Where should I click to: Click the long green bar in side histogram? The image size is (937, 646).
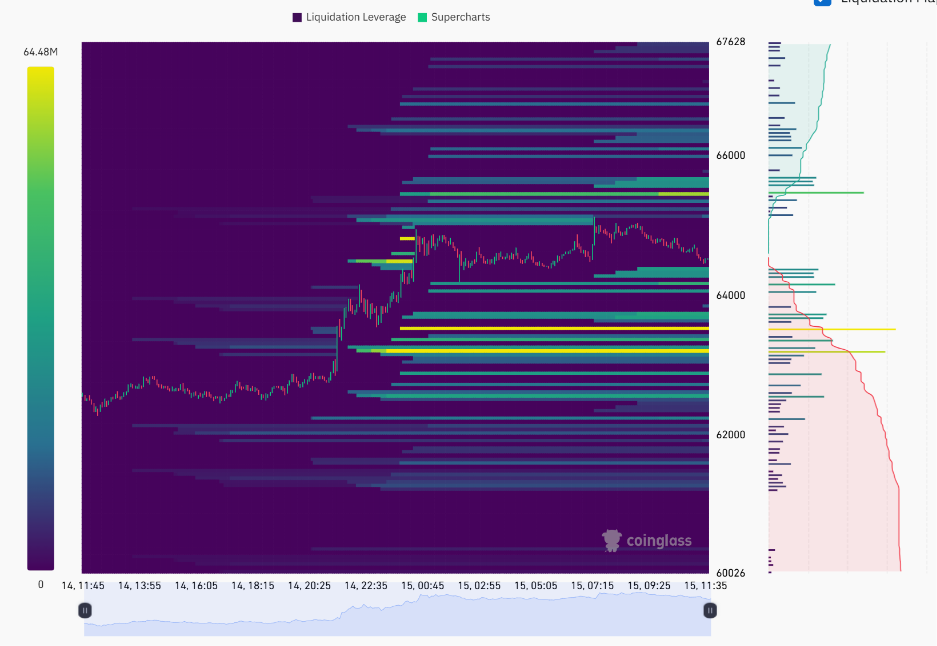pyautogui.click(x=816, y=193)
